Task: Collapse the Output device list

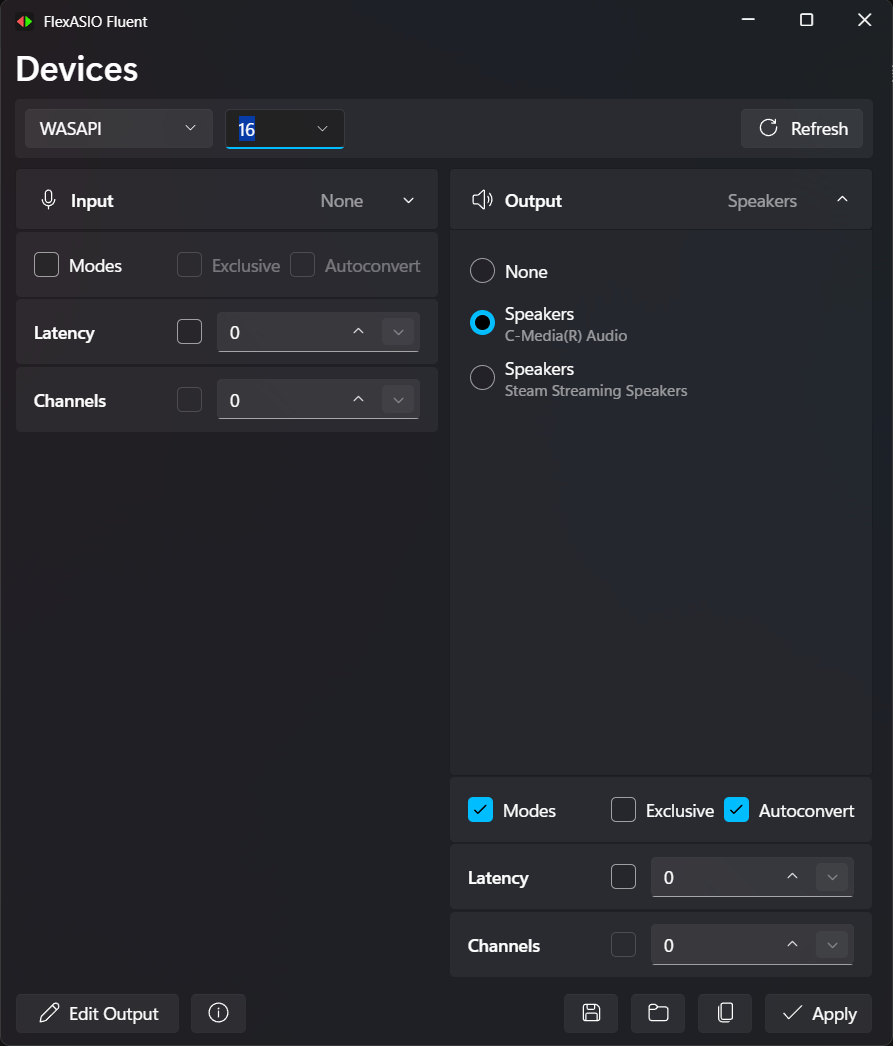Action: [x=842, y=199]
